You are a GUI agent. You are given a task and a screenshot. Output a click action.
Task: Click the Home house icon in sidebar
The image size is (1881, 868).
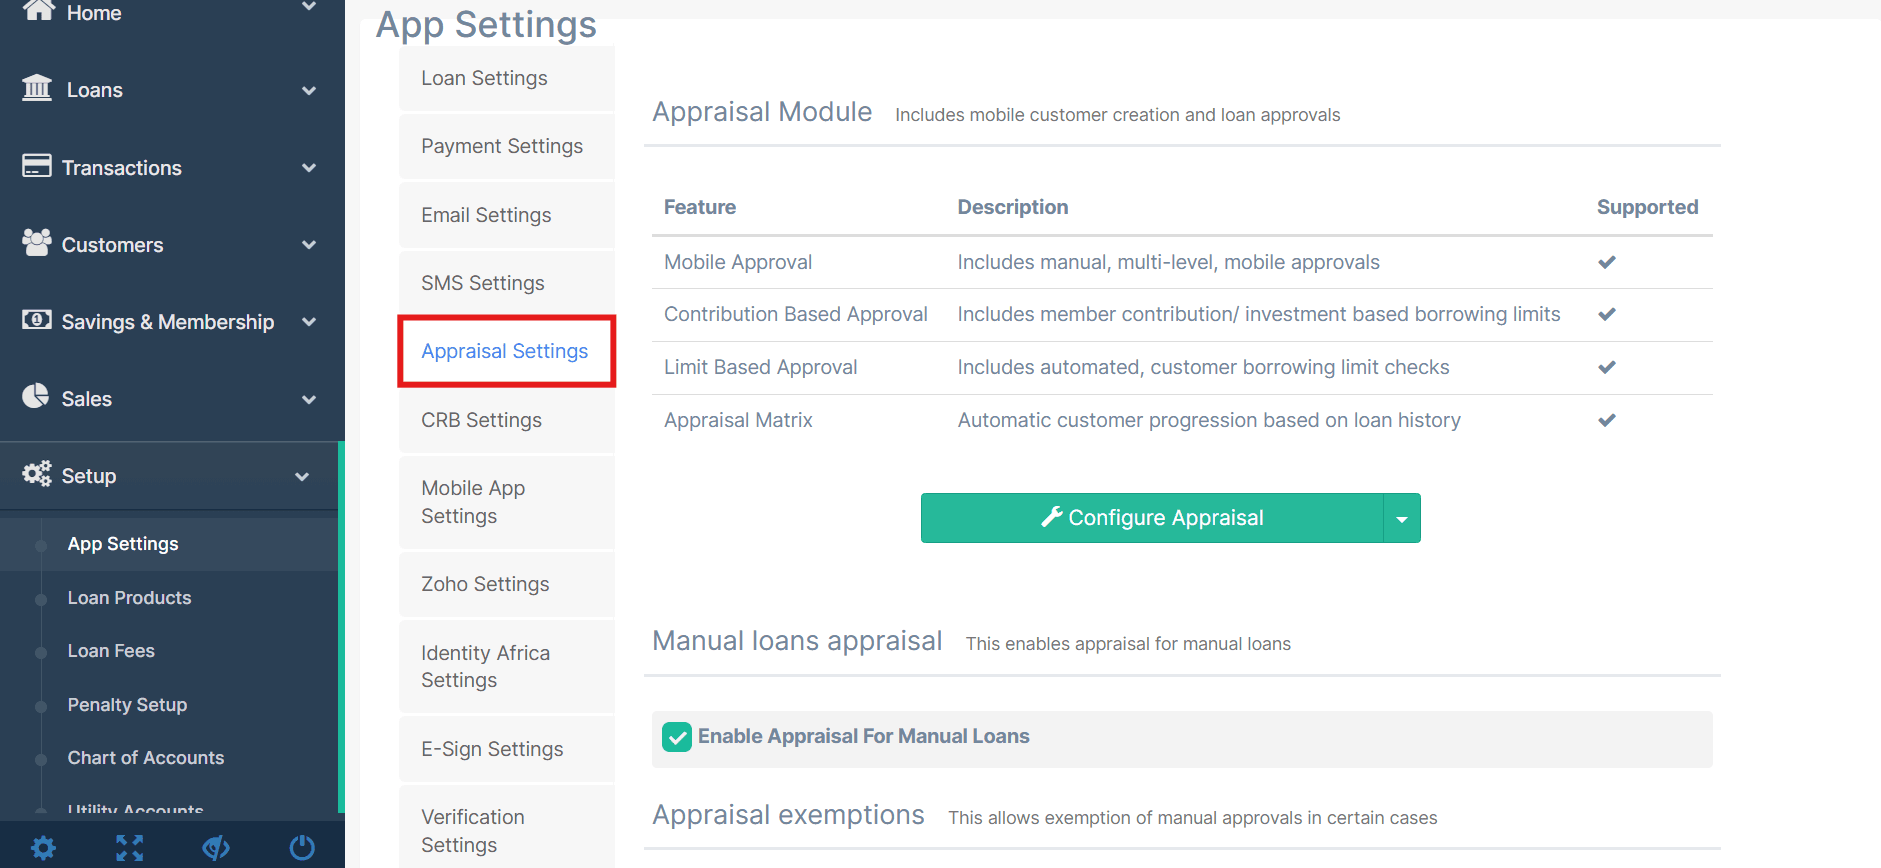point(38,10)
